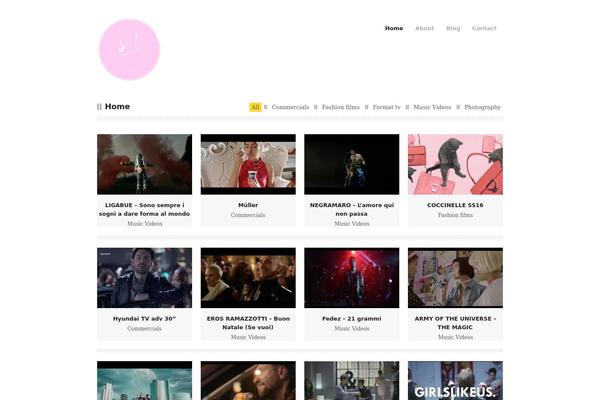Click Music Videos label under NEGRAMARO

tap(352, 224)
